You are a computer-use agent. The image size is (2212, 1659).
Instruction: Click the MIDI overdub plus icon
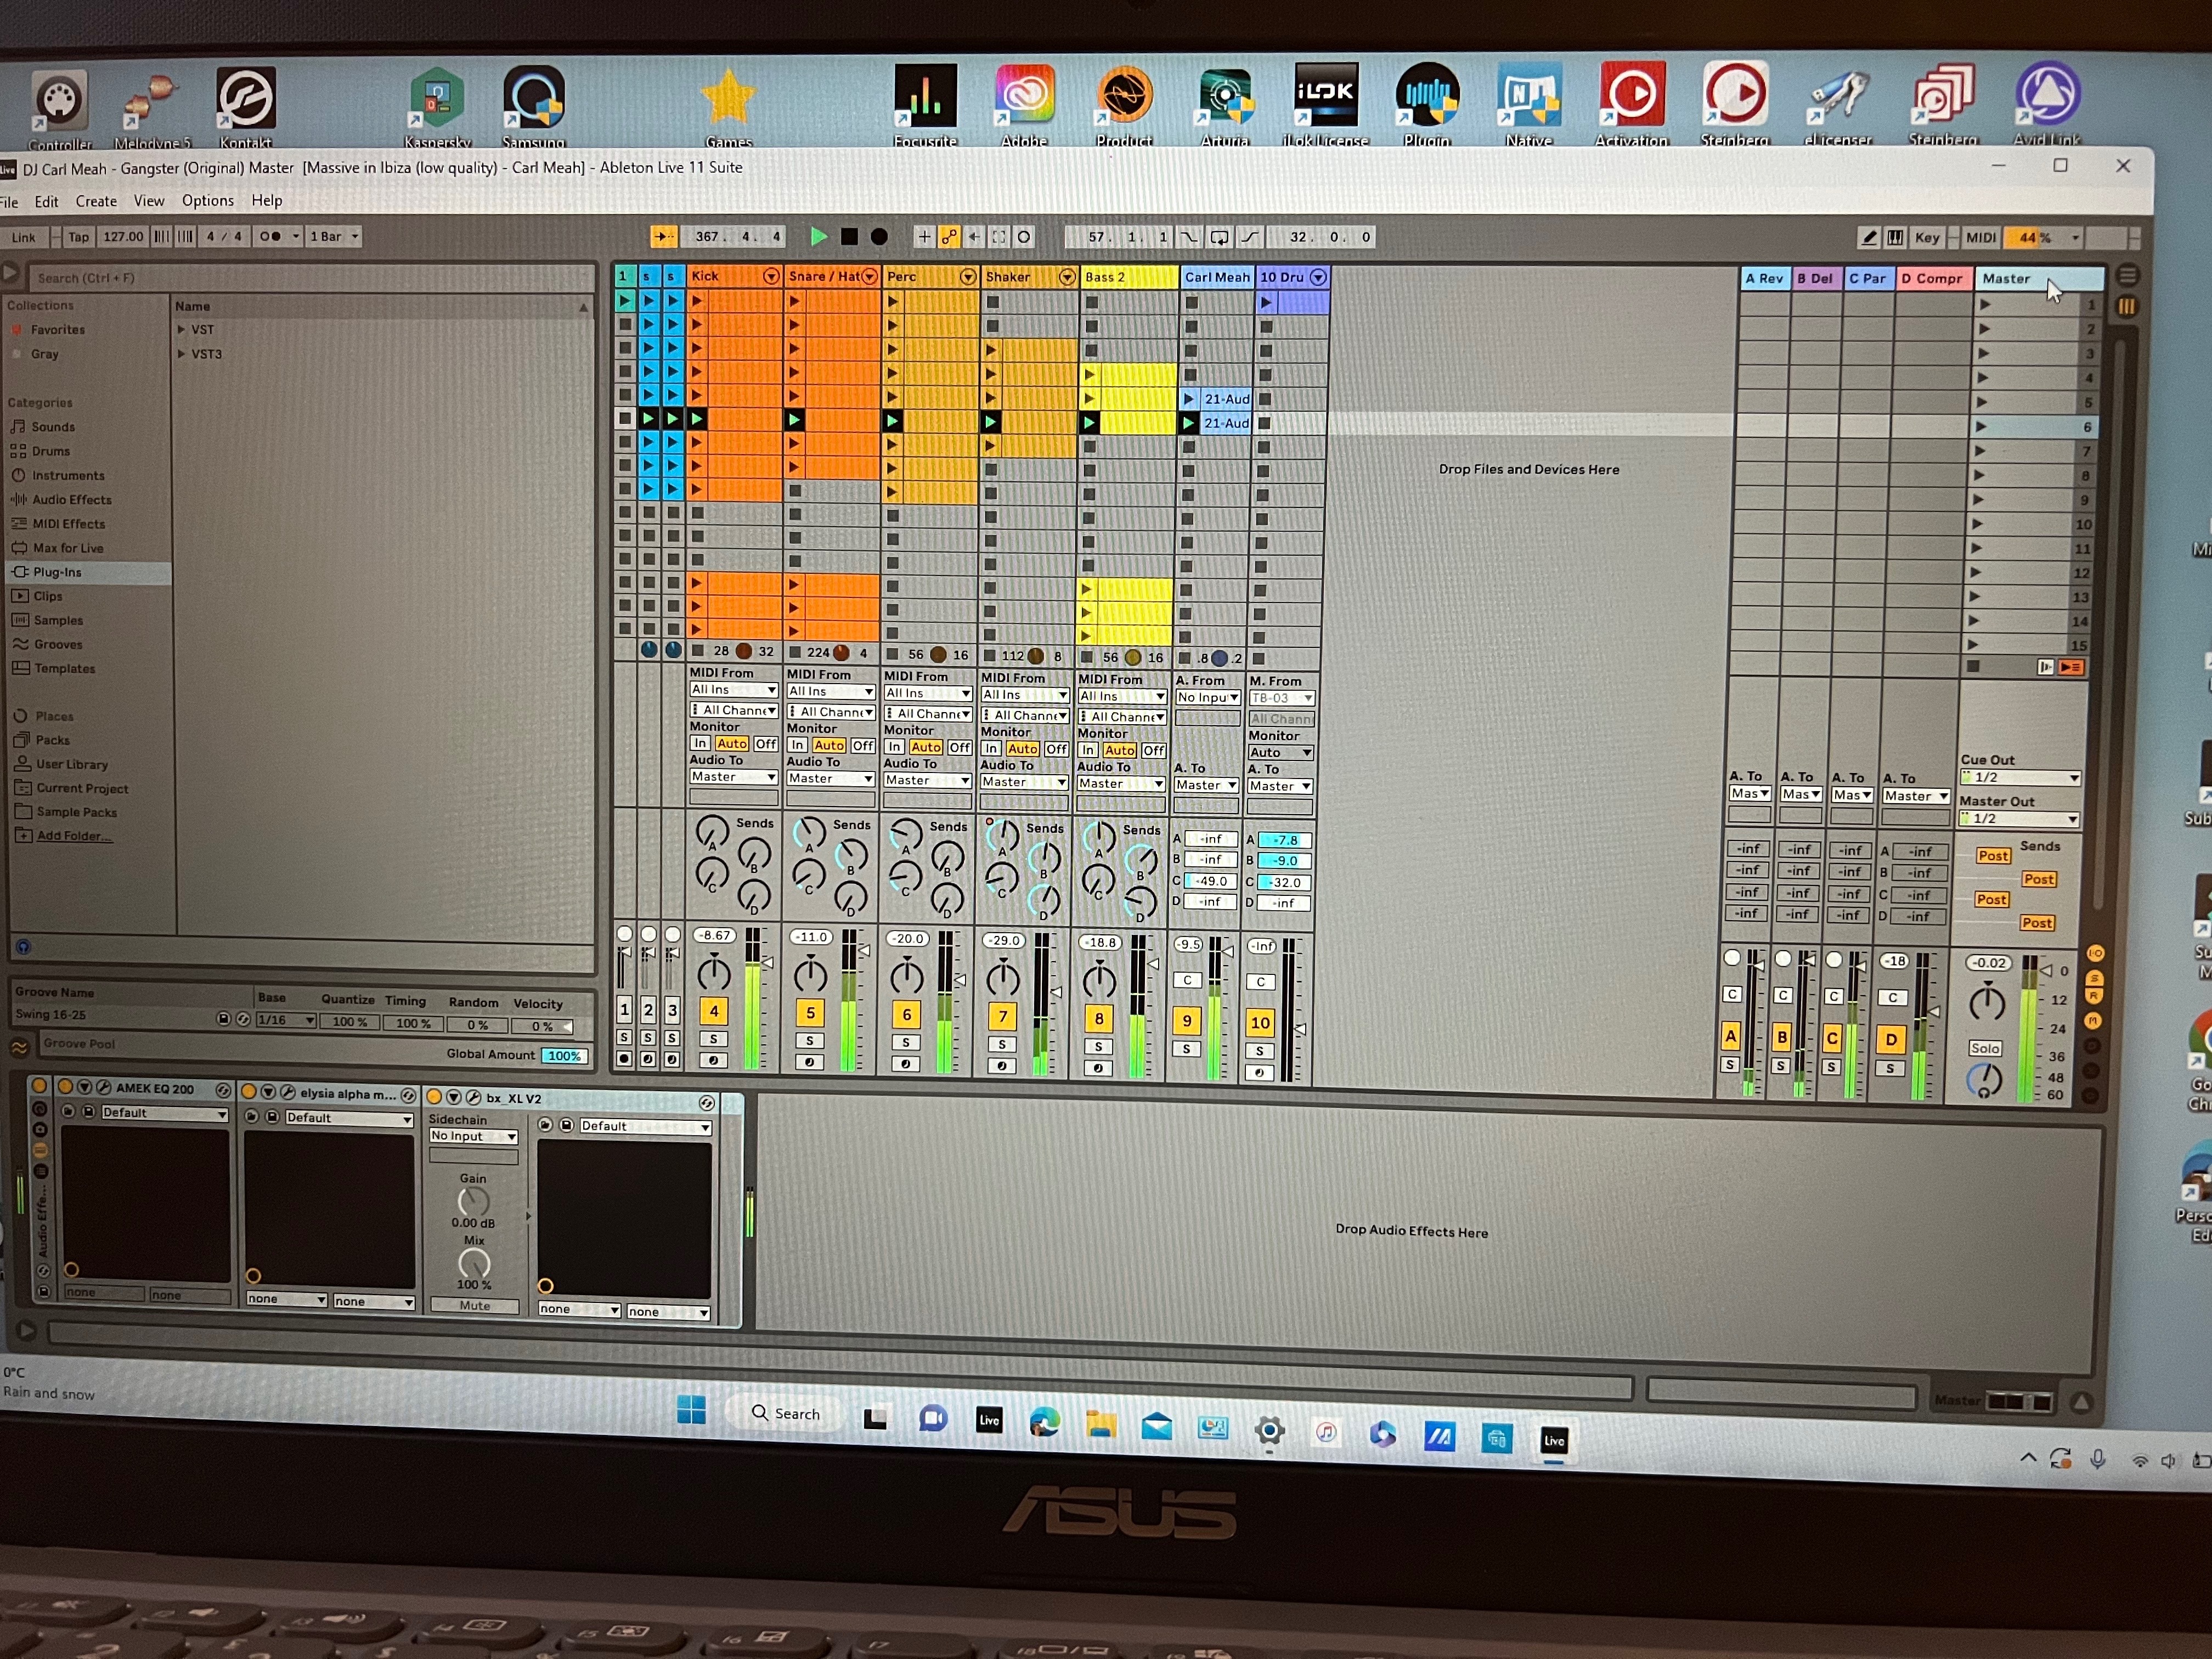[924, 237]
